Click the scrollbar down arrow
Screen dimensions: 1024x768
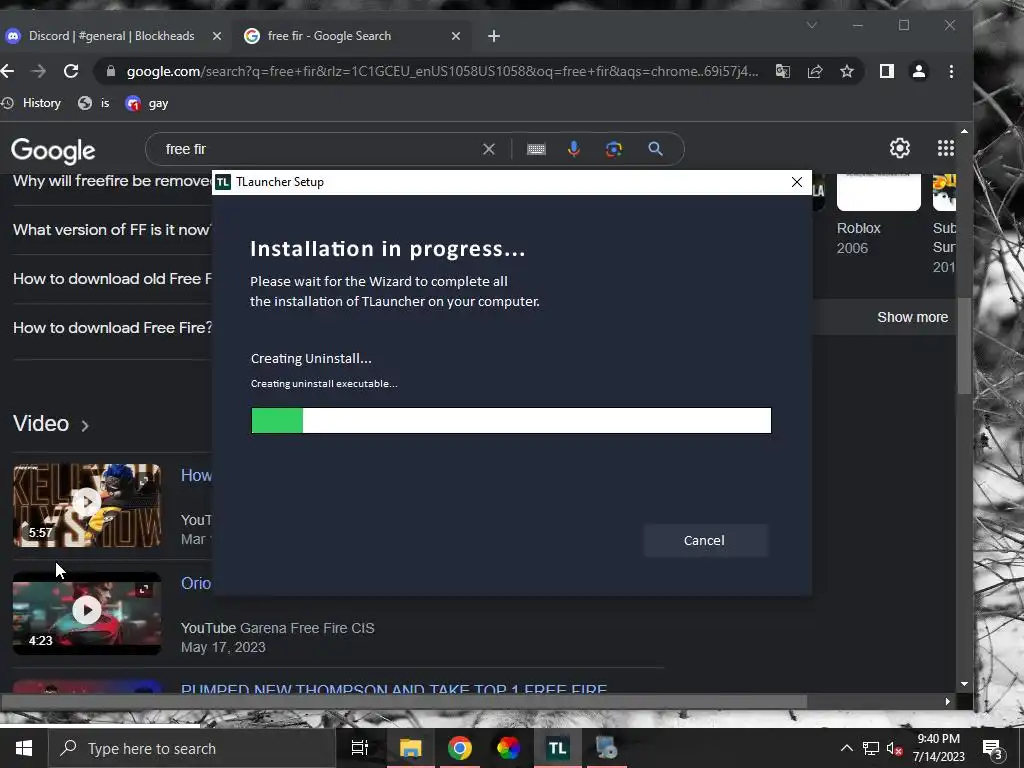pyautogui.click(x=964, y=684)
